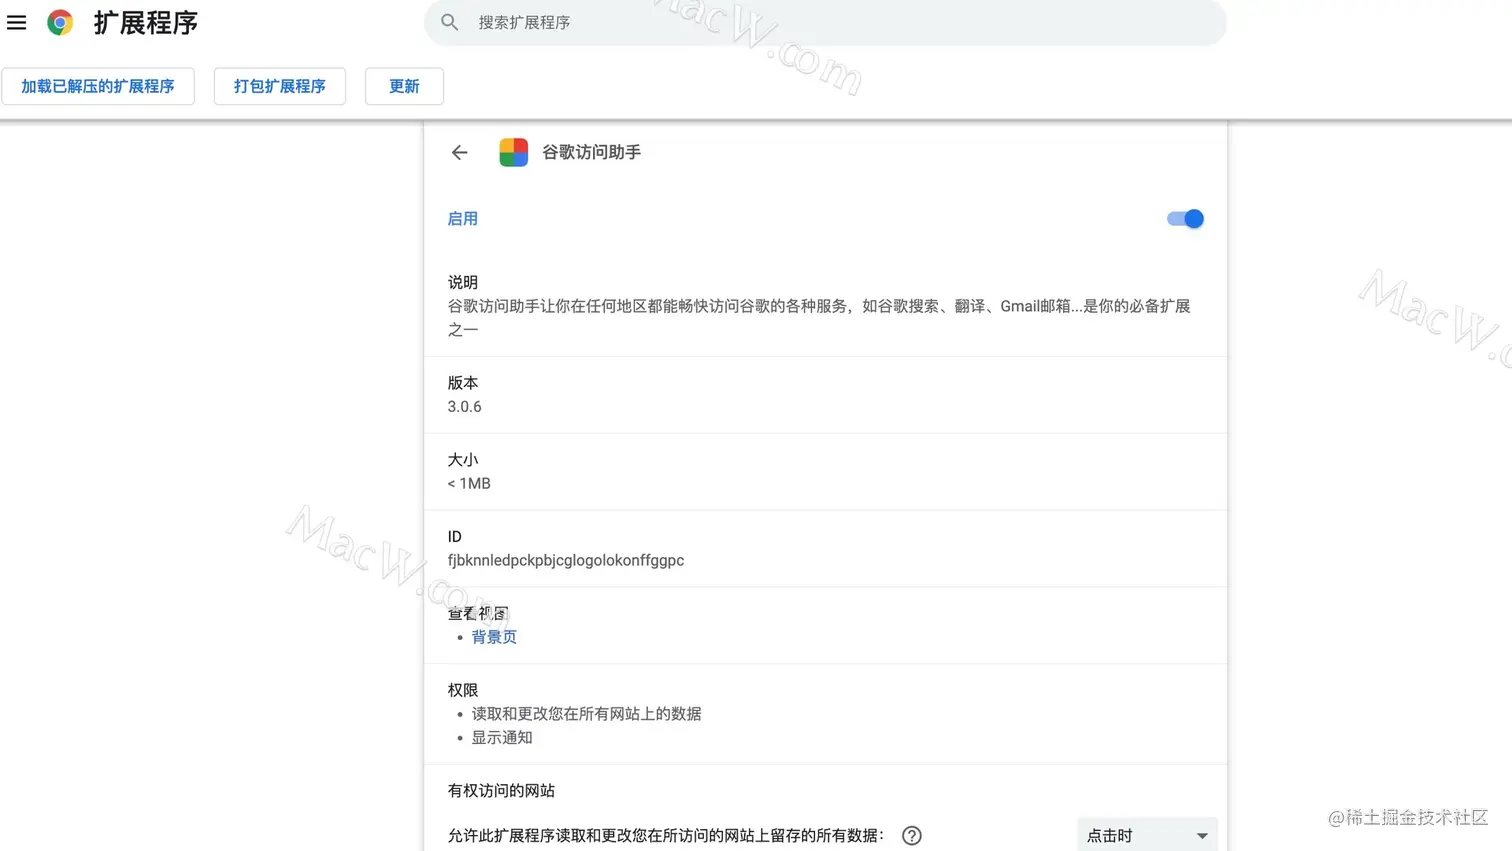Click the 权限 section heading
This screenshot has width=1512, height=851.
[462, 690]
